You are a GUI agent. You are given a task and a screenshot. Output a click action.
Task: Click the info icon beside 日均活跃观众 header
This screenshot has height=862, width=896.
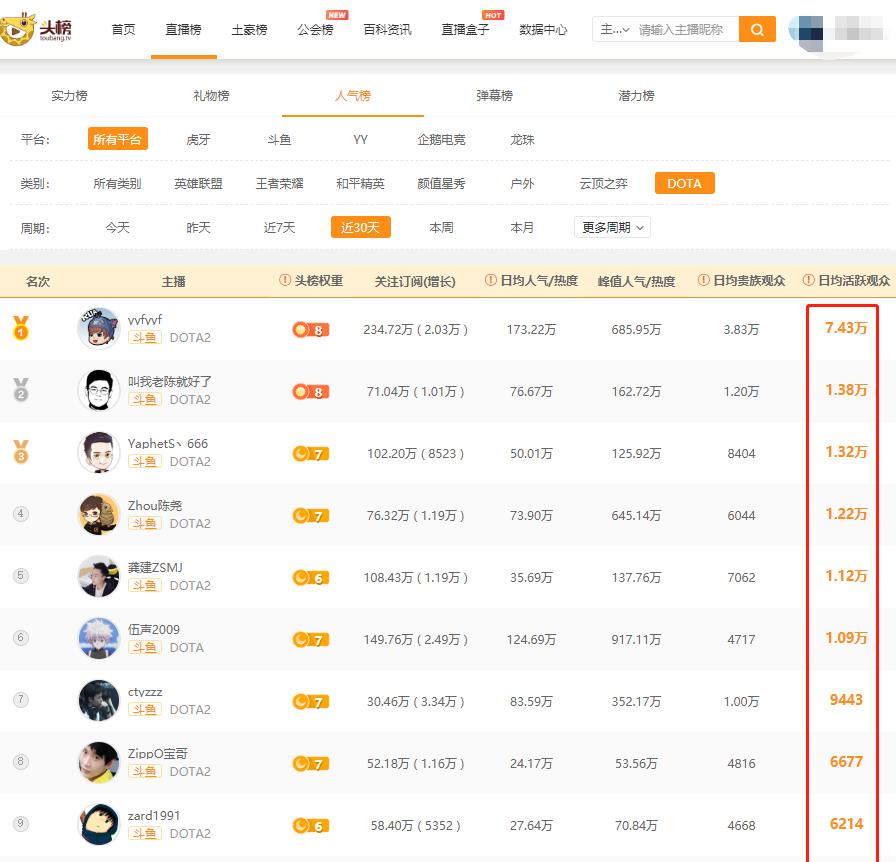point(810,282)
